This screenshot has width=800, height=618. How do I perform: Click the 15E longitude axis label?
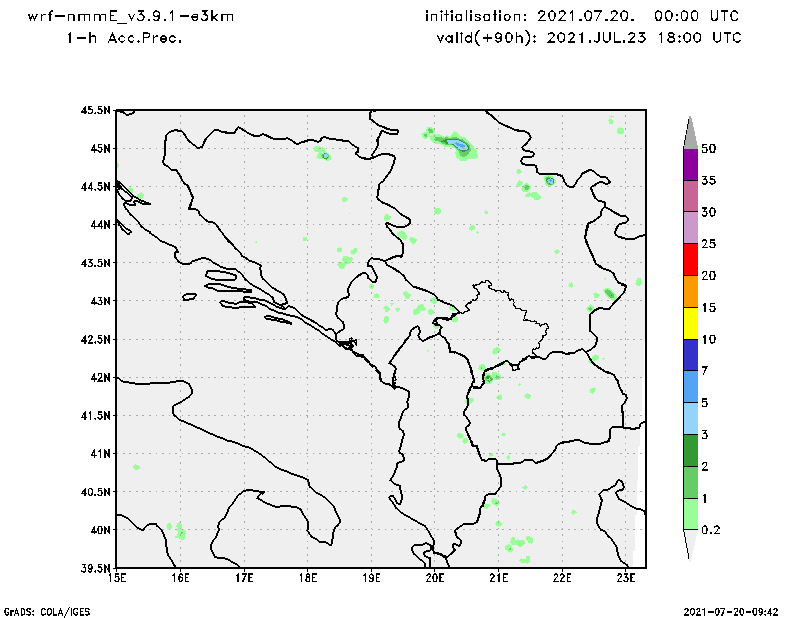pos(117,578)
